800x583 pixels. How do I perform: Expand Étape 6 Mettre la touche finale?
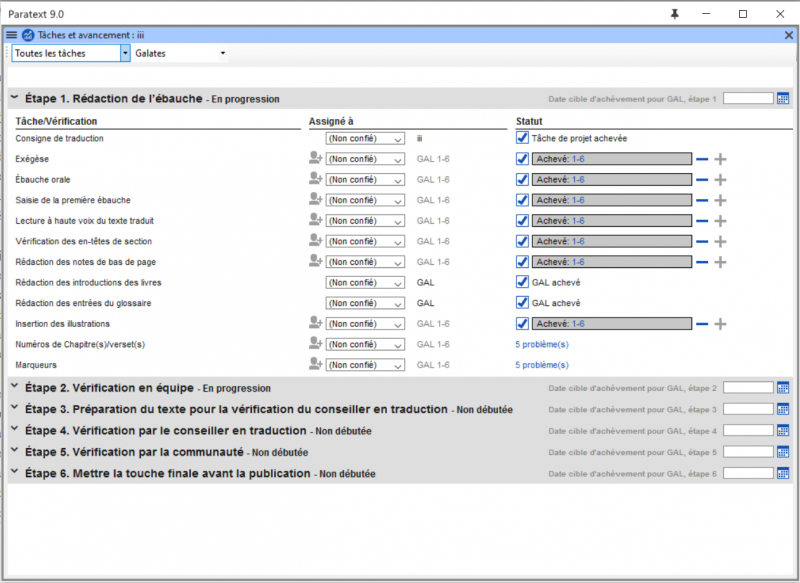coord(15,472)
